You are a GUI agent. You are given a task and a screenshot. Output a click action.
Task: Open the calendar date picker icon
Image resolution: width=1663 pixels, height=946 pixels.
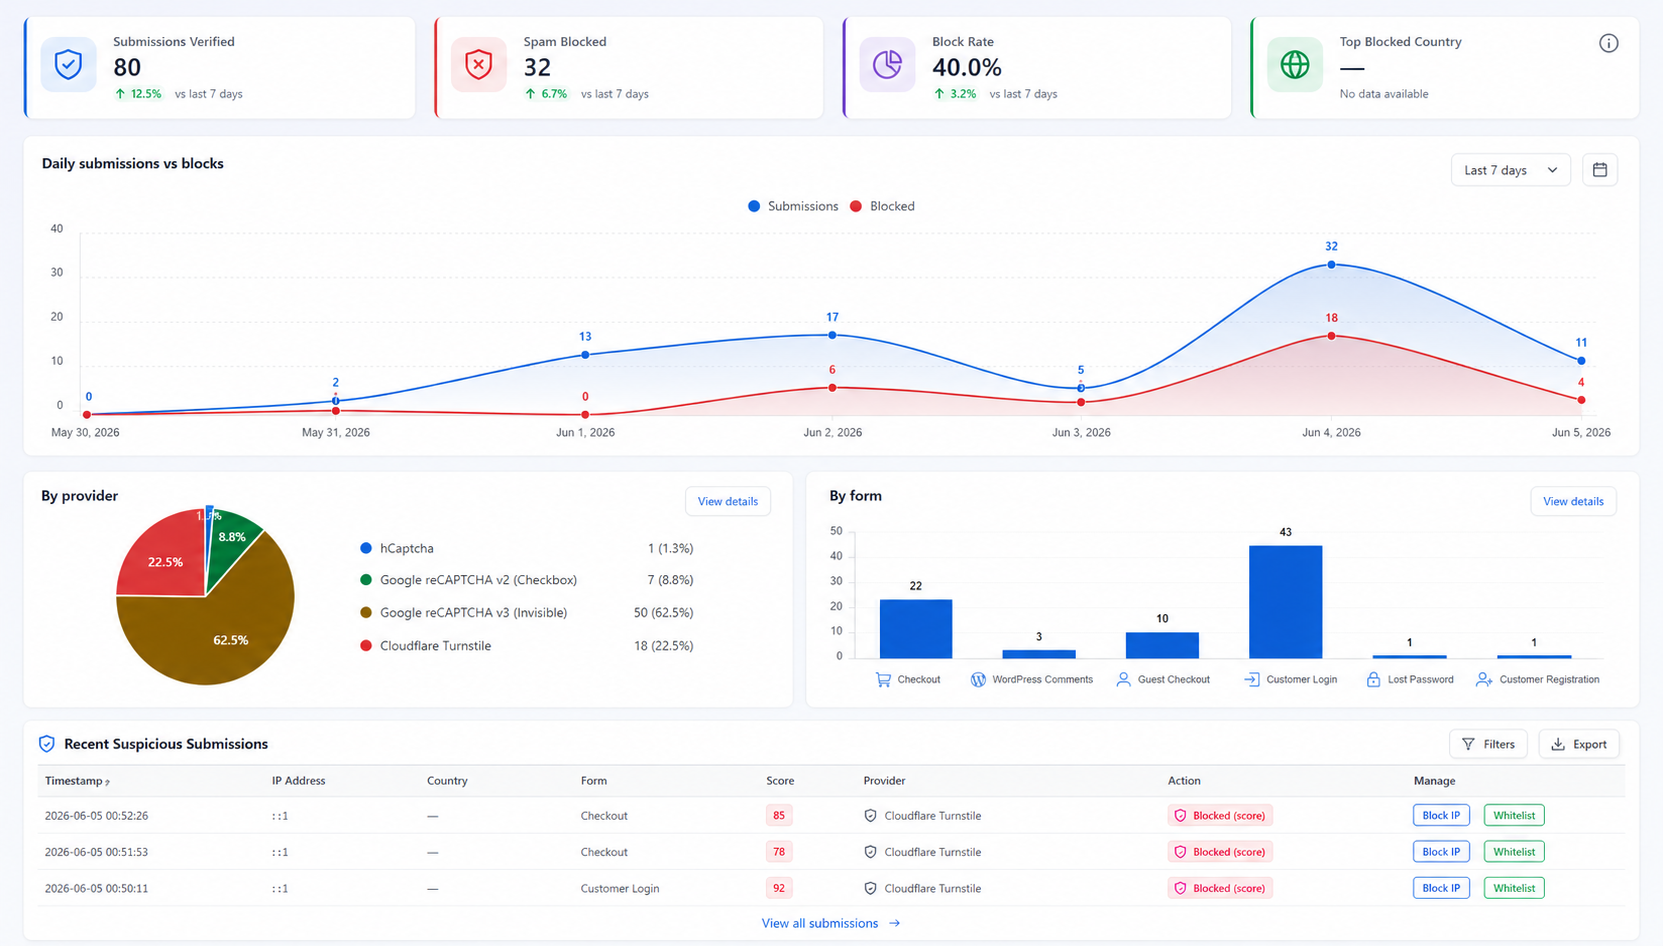tap(1600, 170)
